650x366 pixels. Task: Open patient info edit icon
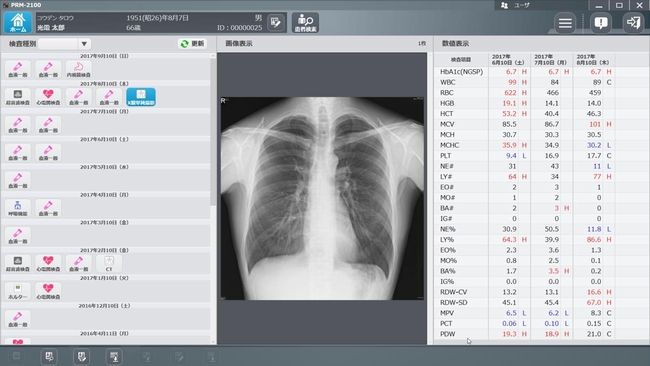(x=276, y=22)
